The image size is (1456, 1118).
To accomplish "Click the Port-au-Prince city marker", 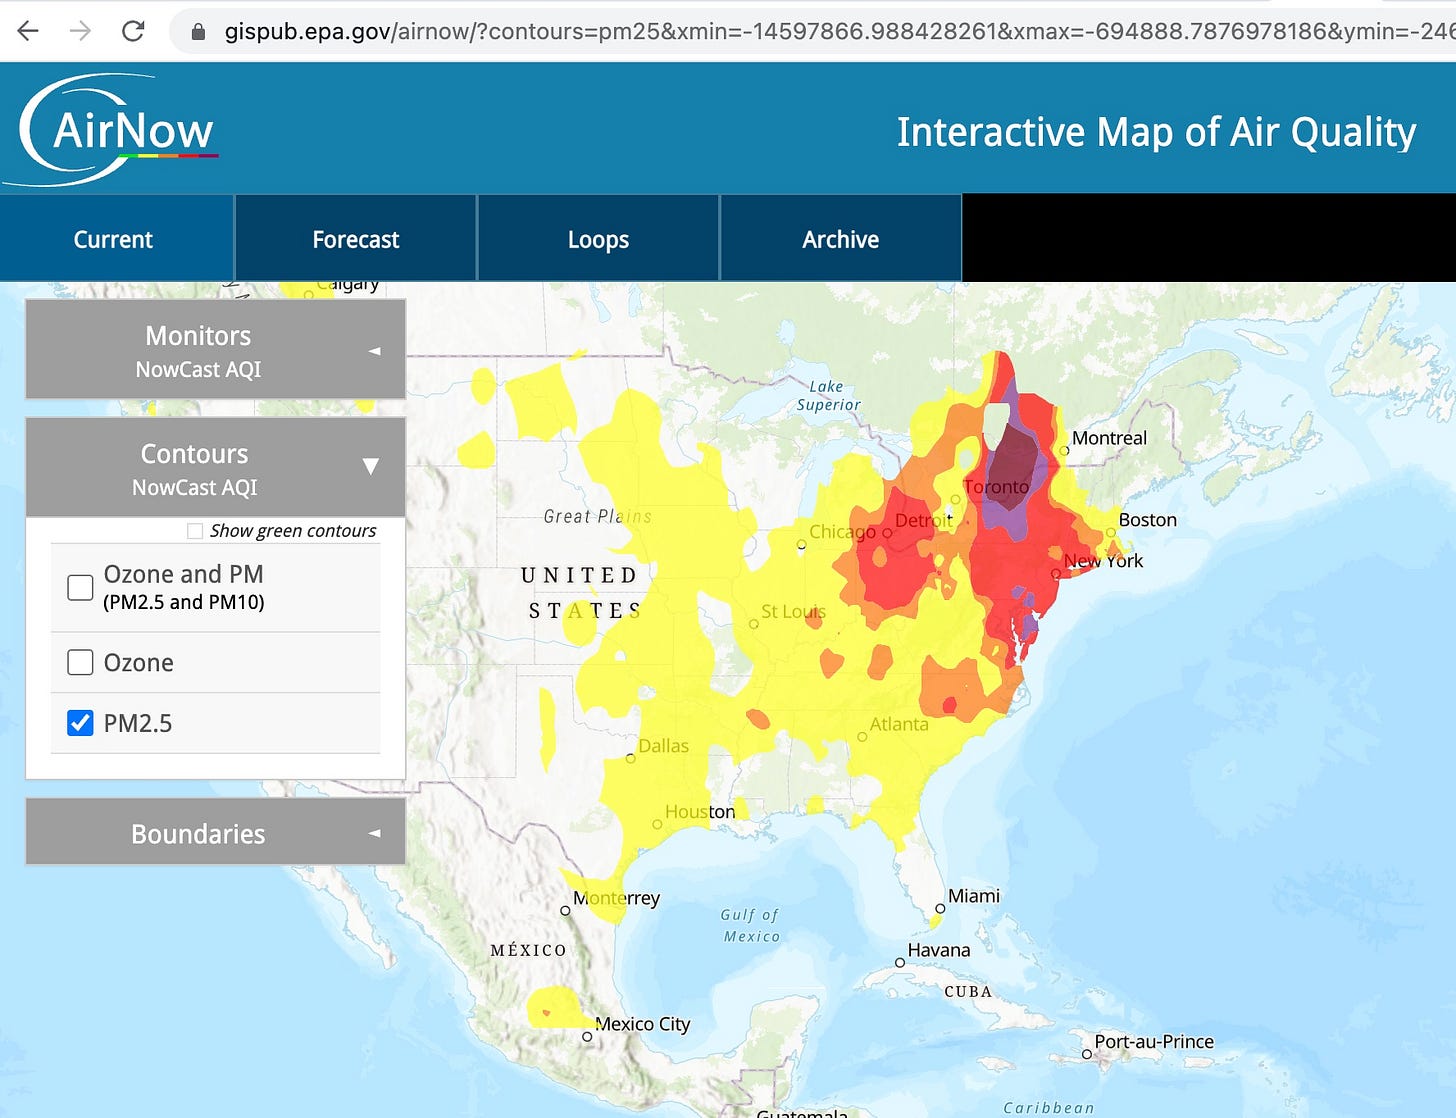I will 1087,1054.
